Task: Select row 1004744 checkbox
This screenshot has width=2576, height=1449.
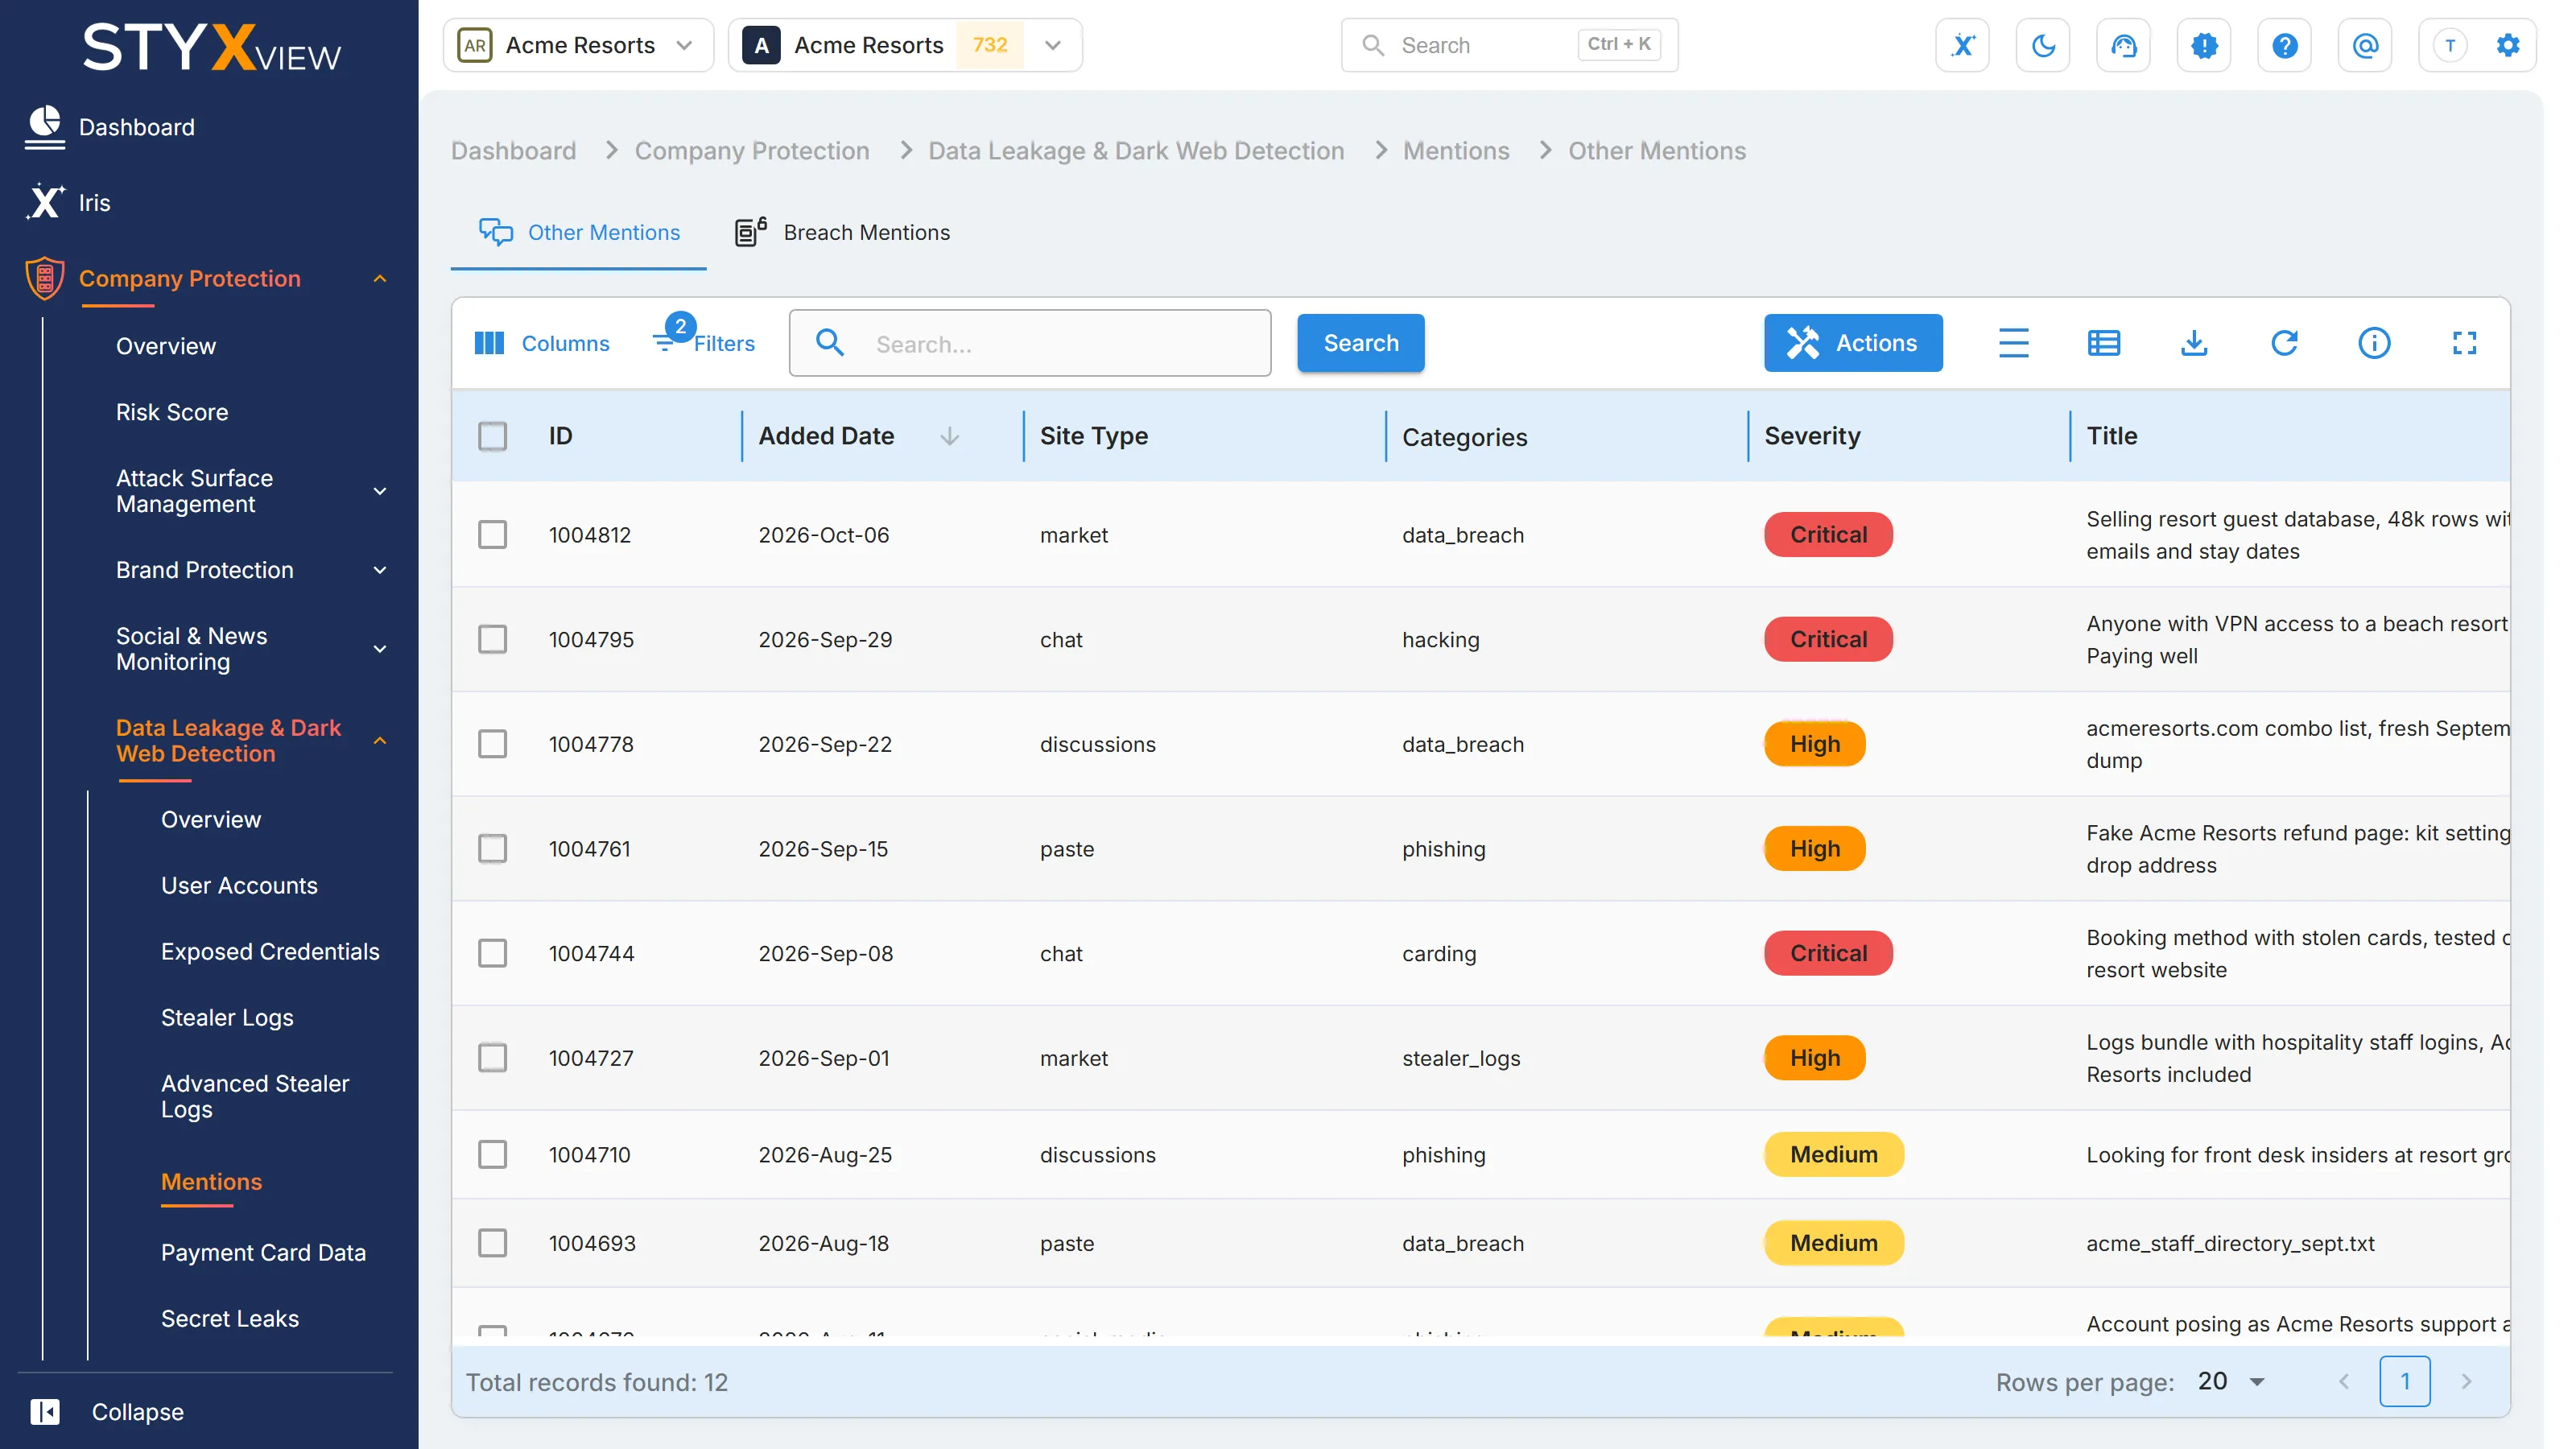Action: (x=492, y=953)
